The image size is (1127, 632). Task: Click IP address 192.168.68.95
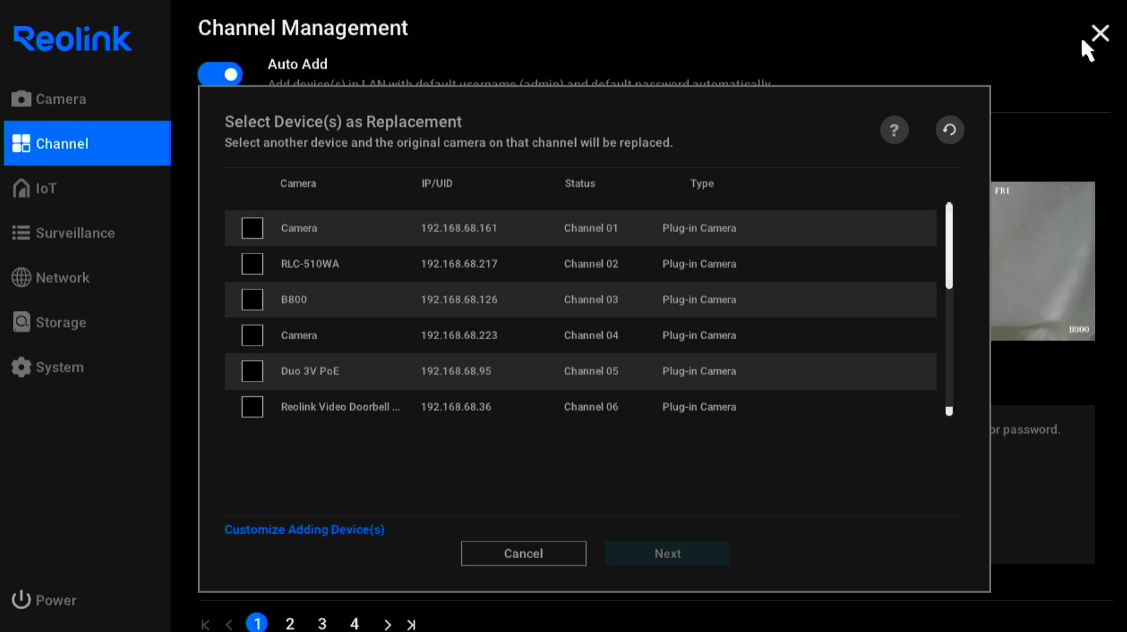click(x=456, y=371)
